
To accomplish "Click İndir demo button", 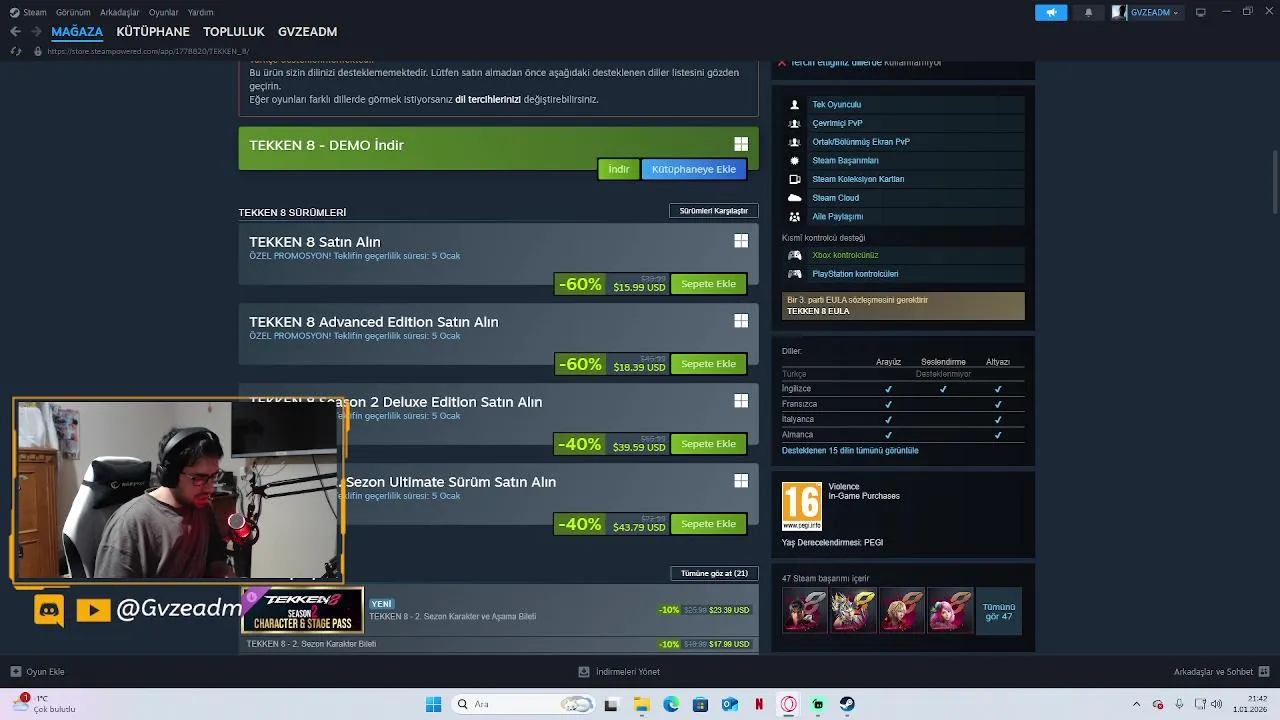I will click(x=619, y=169).
